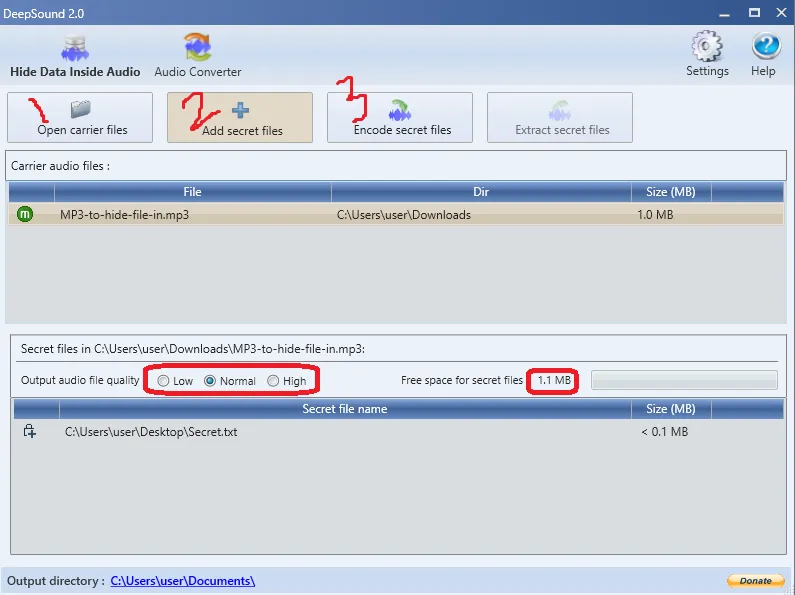The image size is (795, 595).
Task: Select the MP3-to-hide-file-in.mp3 carrier file row
Action: tap(396, 214)
